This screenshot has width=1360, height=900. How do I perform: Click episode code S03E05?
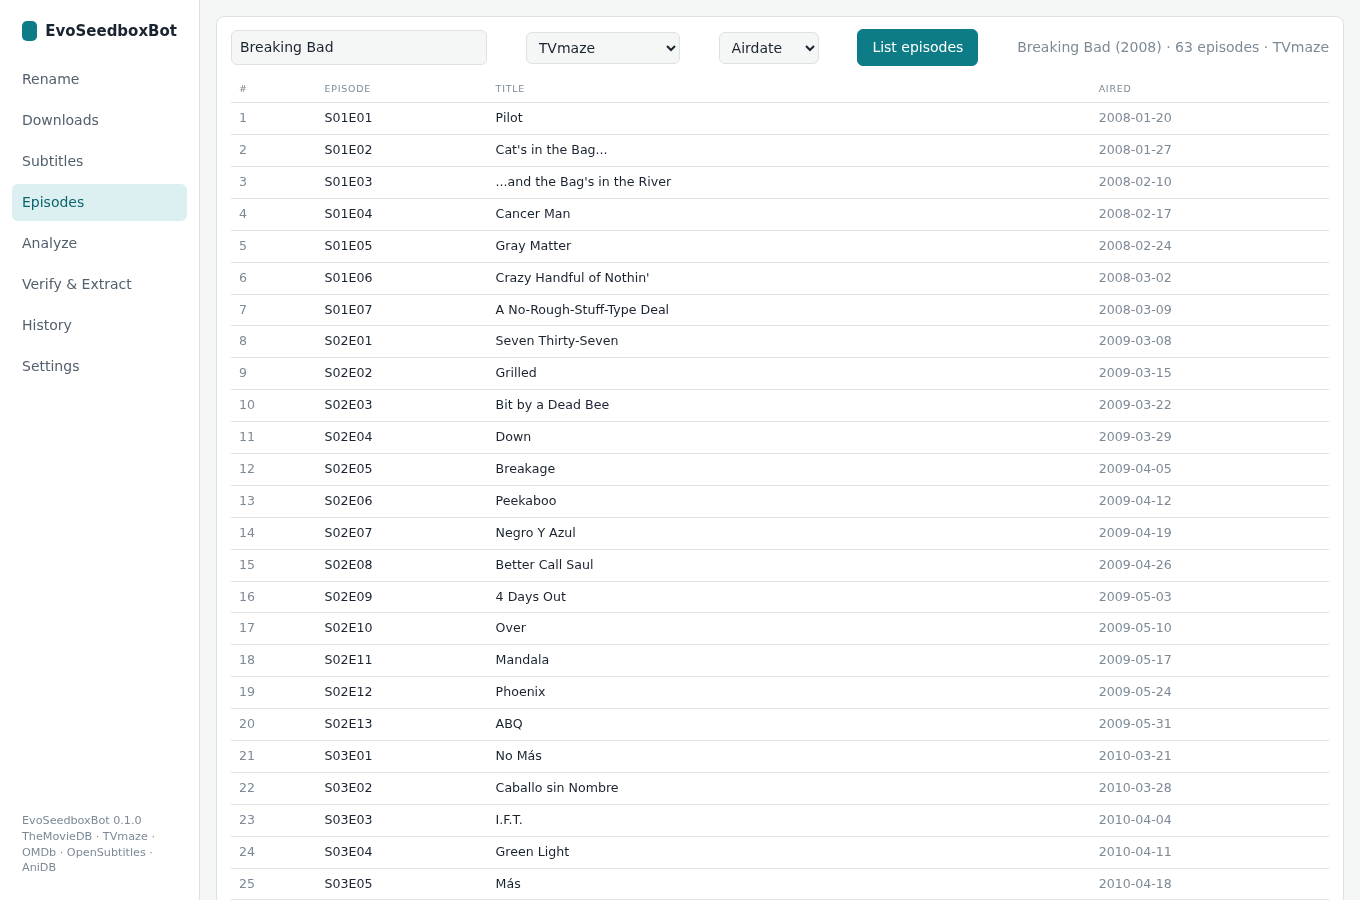pyautogui.click(x=348, y=884)
